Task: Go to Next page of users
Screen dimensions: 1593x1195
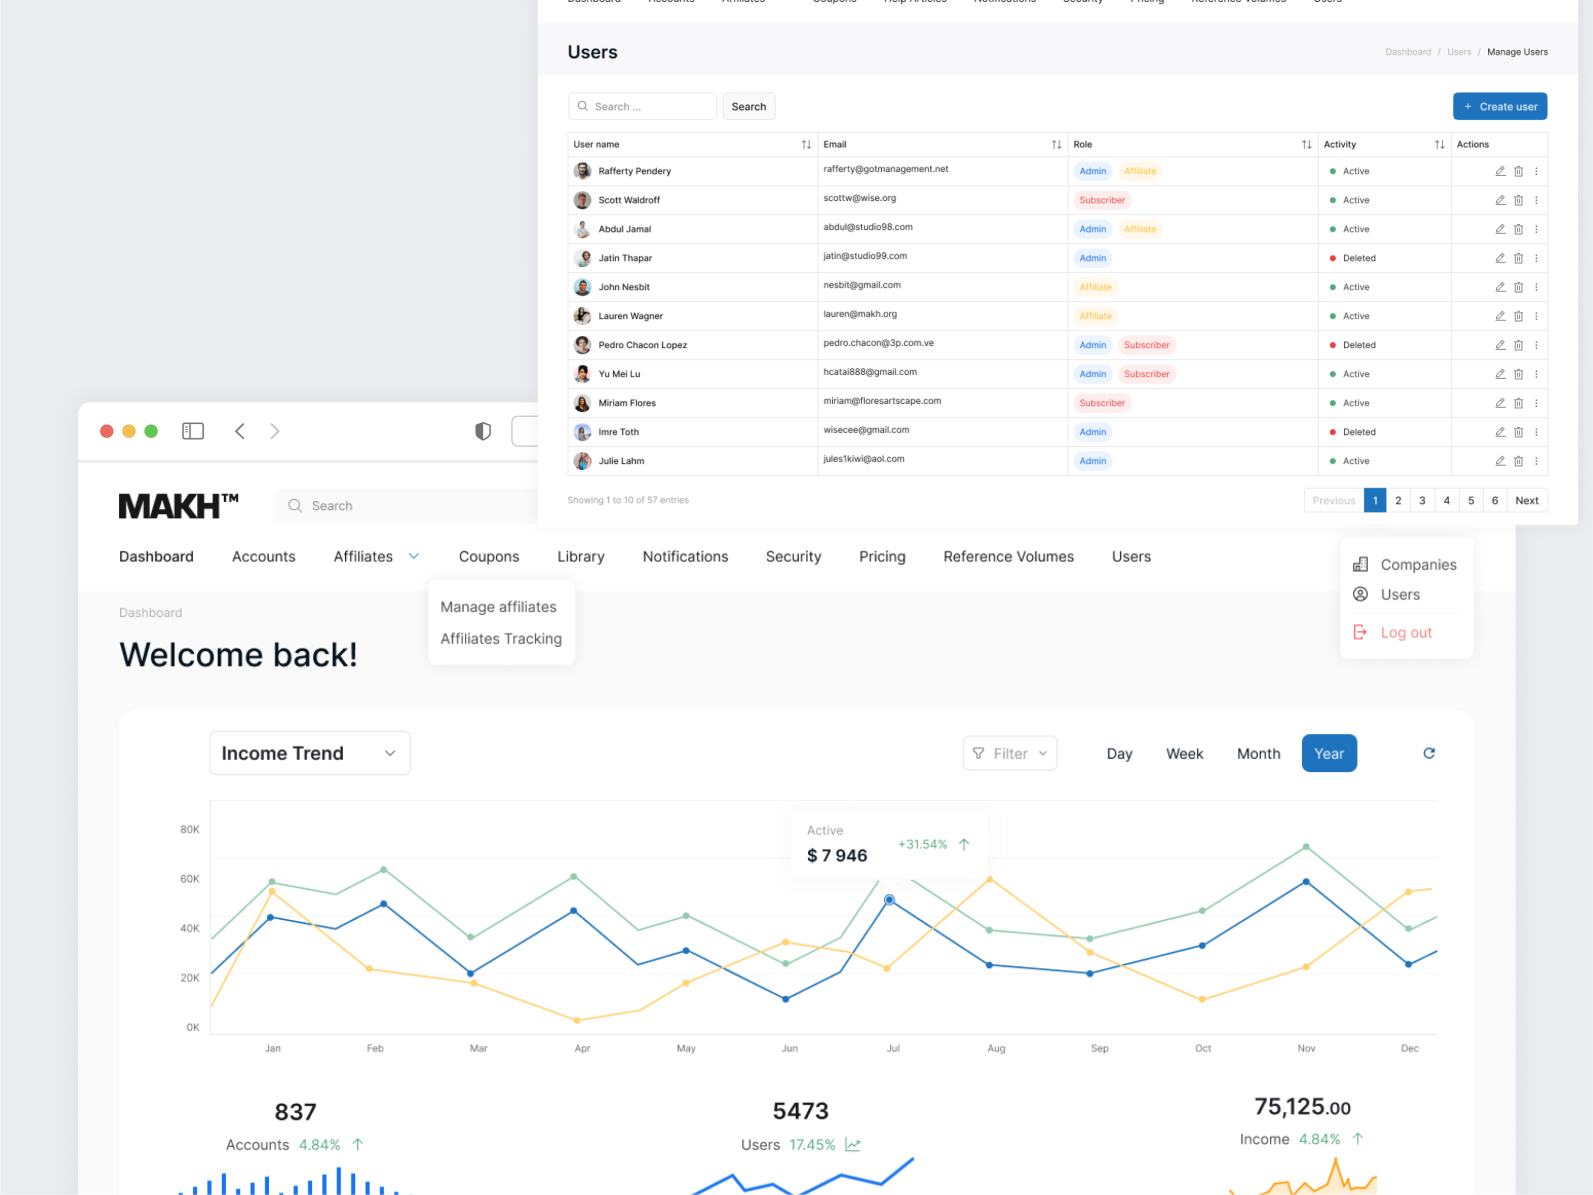Action: 1527,500
